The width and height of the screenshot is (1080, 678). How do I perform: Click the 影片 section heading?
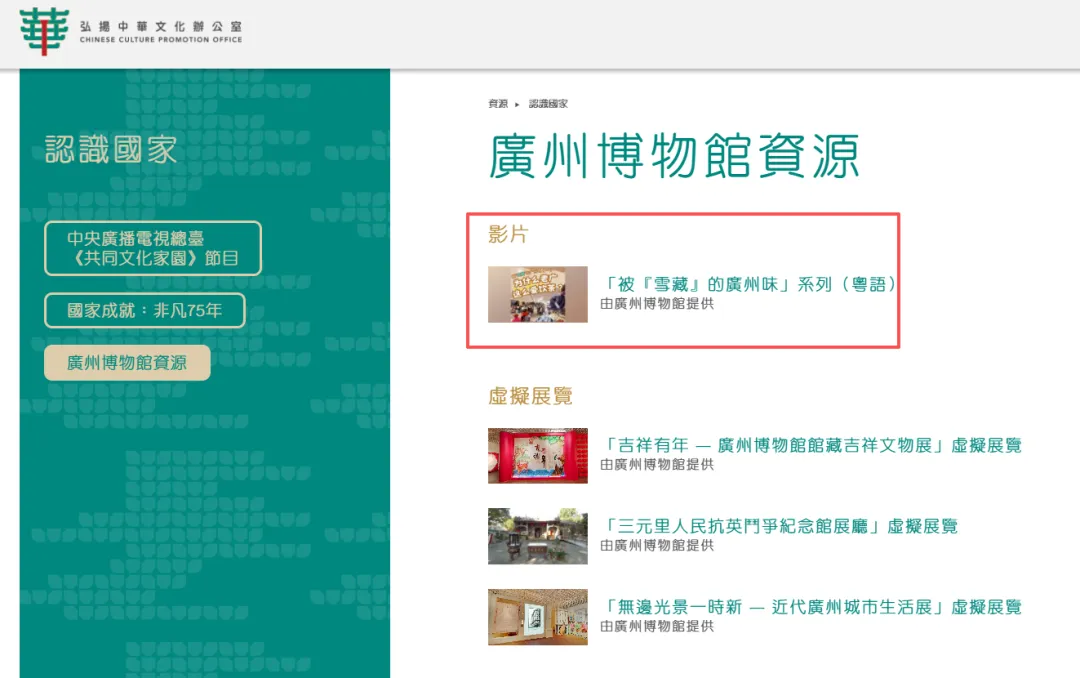point(508,234)
